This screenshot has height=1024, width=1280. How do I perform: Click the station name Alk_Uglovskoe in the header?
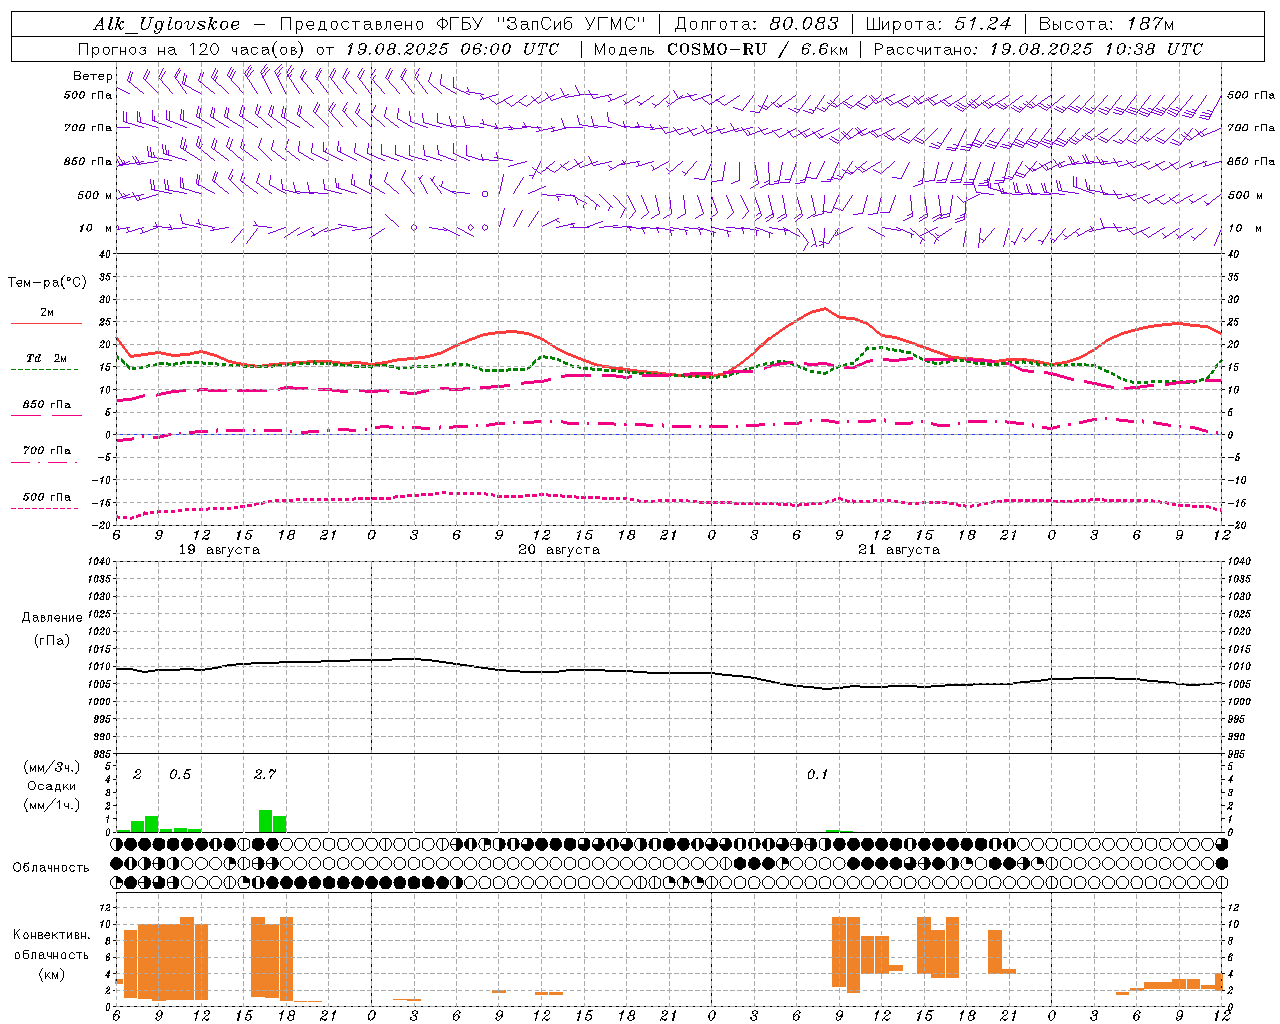(167, 25)
